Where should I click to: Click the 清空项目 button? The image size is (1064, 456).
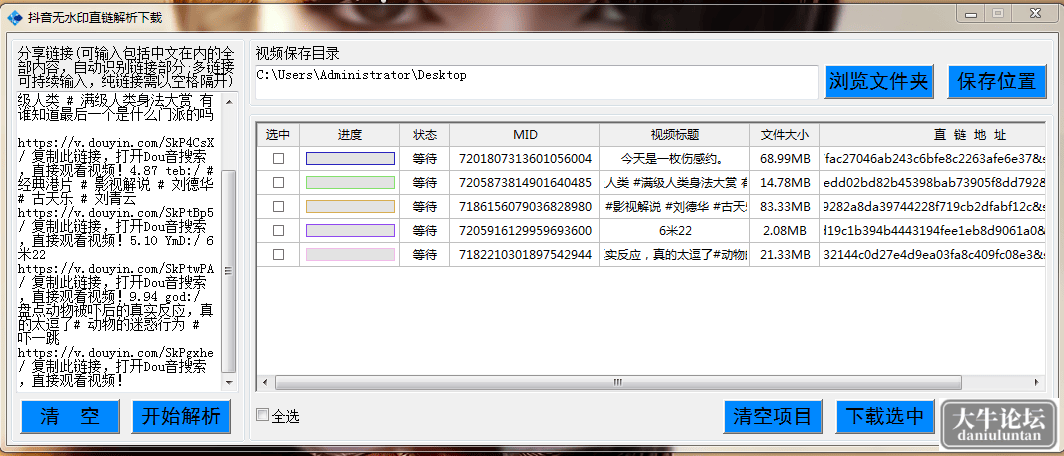[x=773, y=417]
